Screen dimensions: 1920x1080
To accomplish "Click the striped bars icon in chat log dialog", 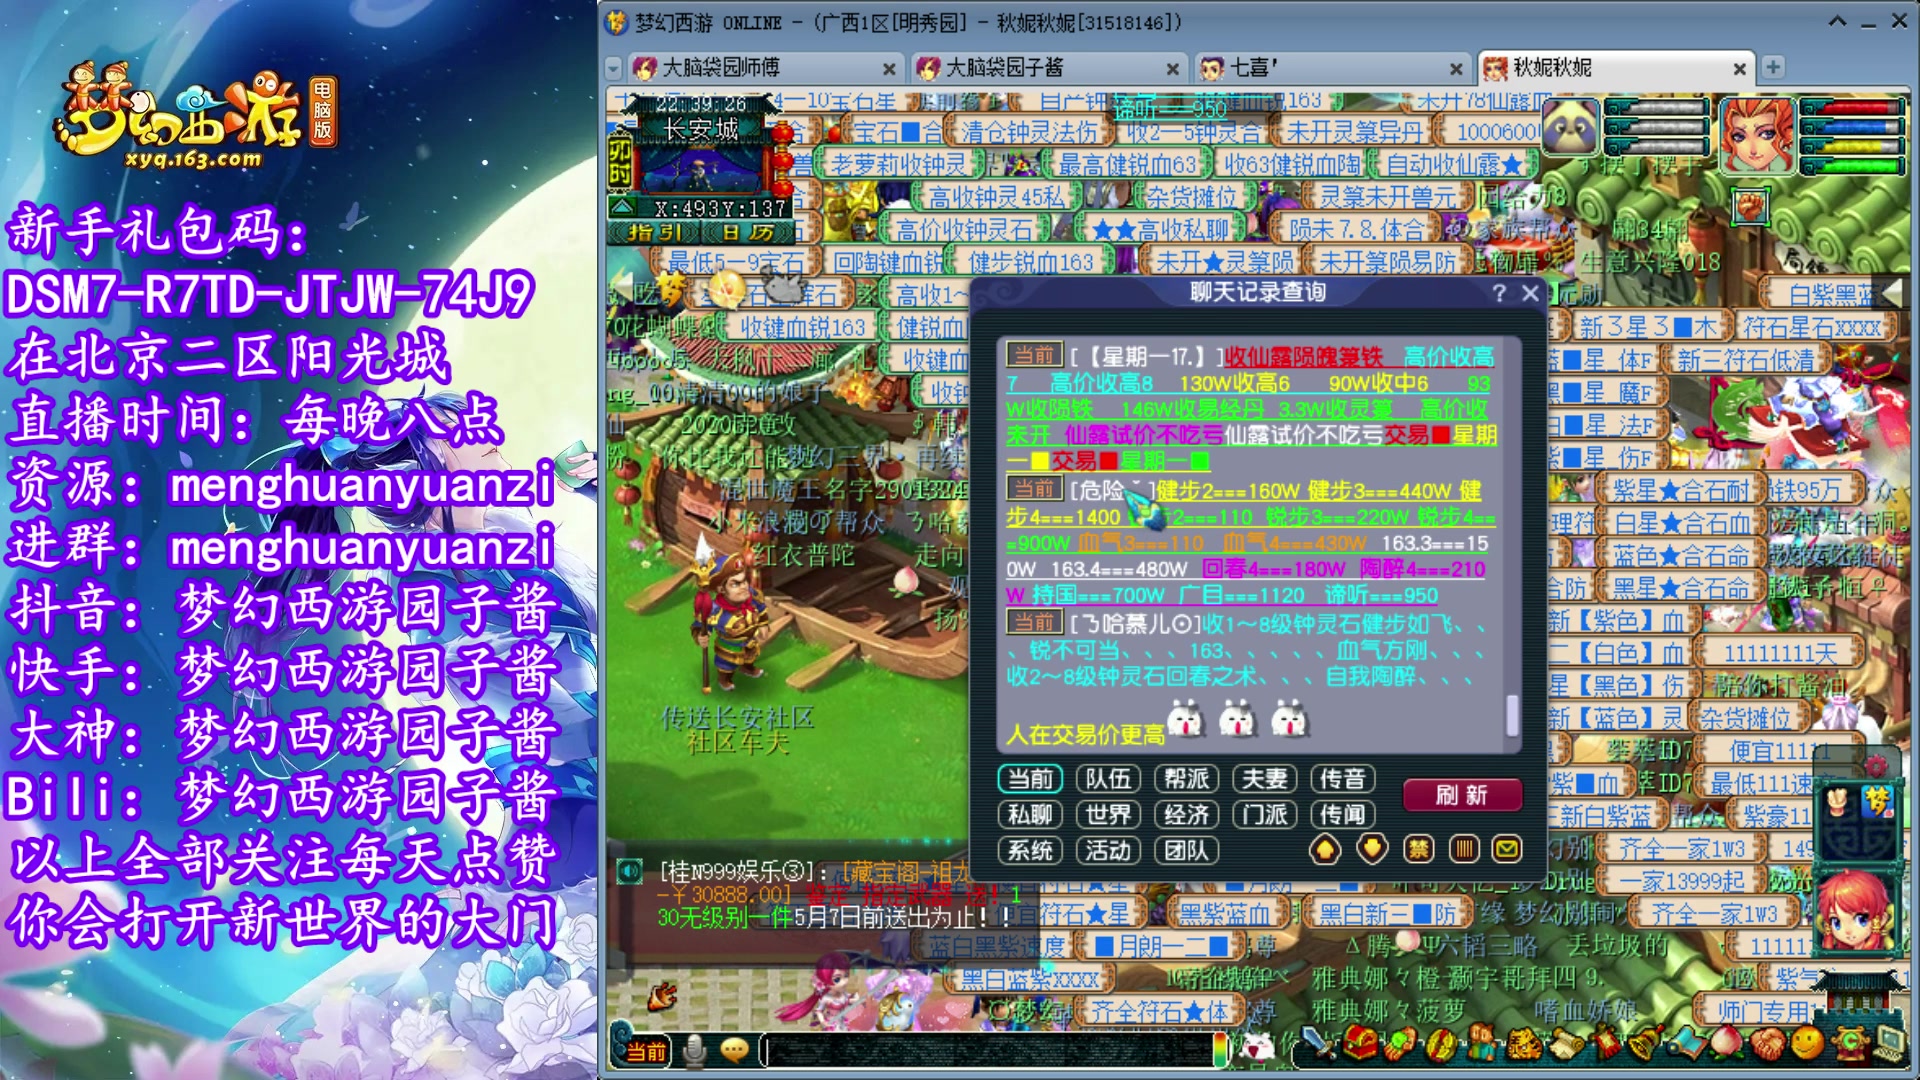I will [x=1464, y=850].
